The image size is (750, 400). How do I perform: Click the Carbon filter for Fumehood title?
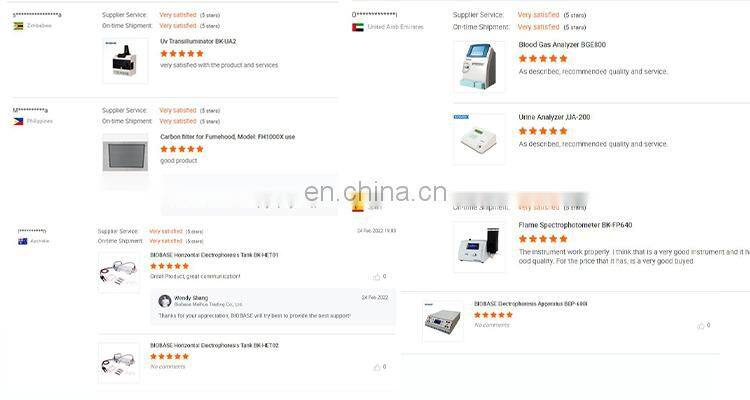(x=228, y=137)
